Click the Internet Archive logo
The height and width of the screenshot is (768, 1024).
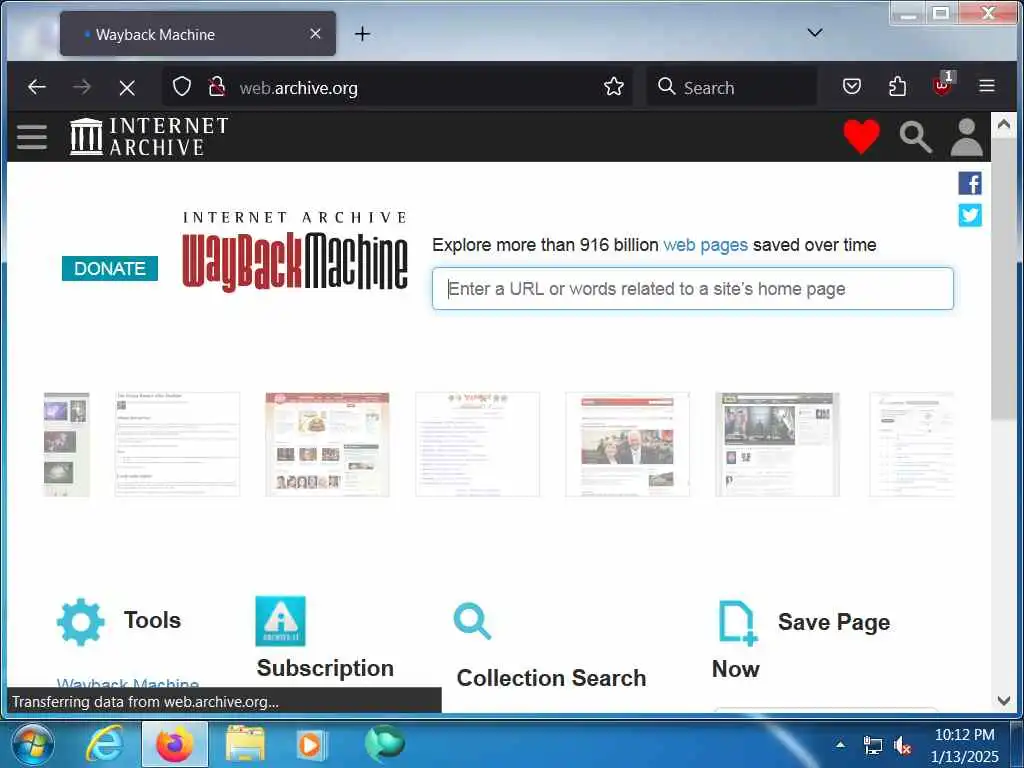149,136
